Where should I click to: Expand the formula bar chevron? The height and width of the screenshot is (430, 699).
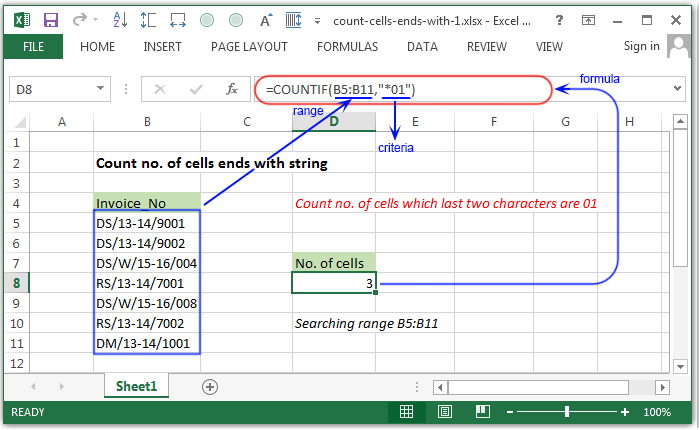pyautogui.click(x=678, y=89)
